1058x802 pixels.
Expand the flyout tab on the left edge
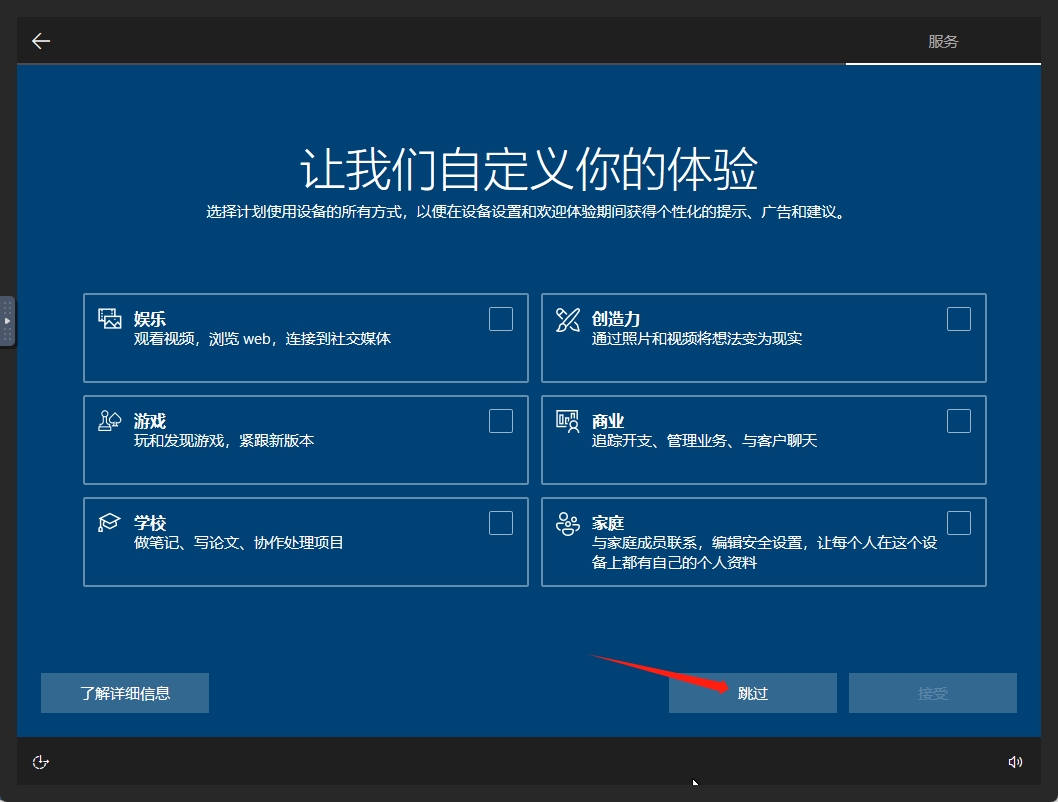tap(5, 320)
